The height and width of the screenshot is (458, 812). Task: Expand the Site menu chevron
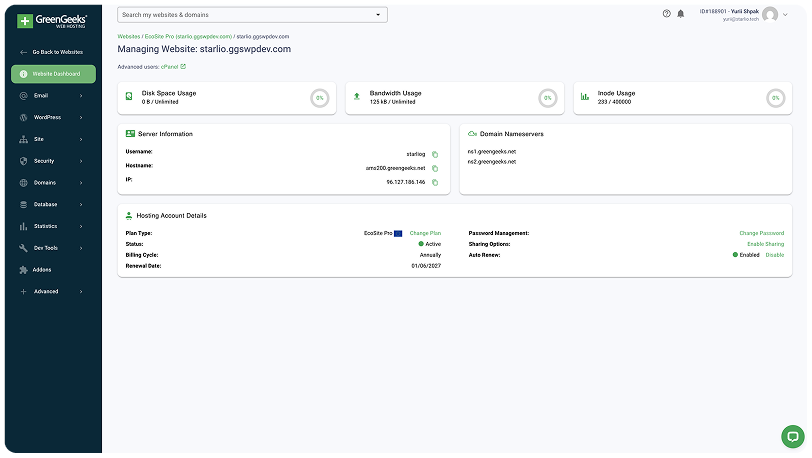coord(81,139)
